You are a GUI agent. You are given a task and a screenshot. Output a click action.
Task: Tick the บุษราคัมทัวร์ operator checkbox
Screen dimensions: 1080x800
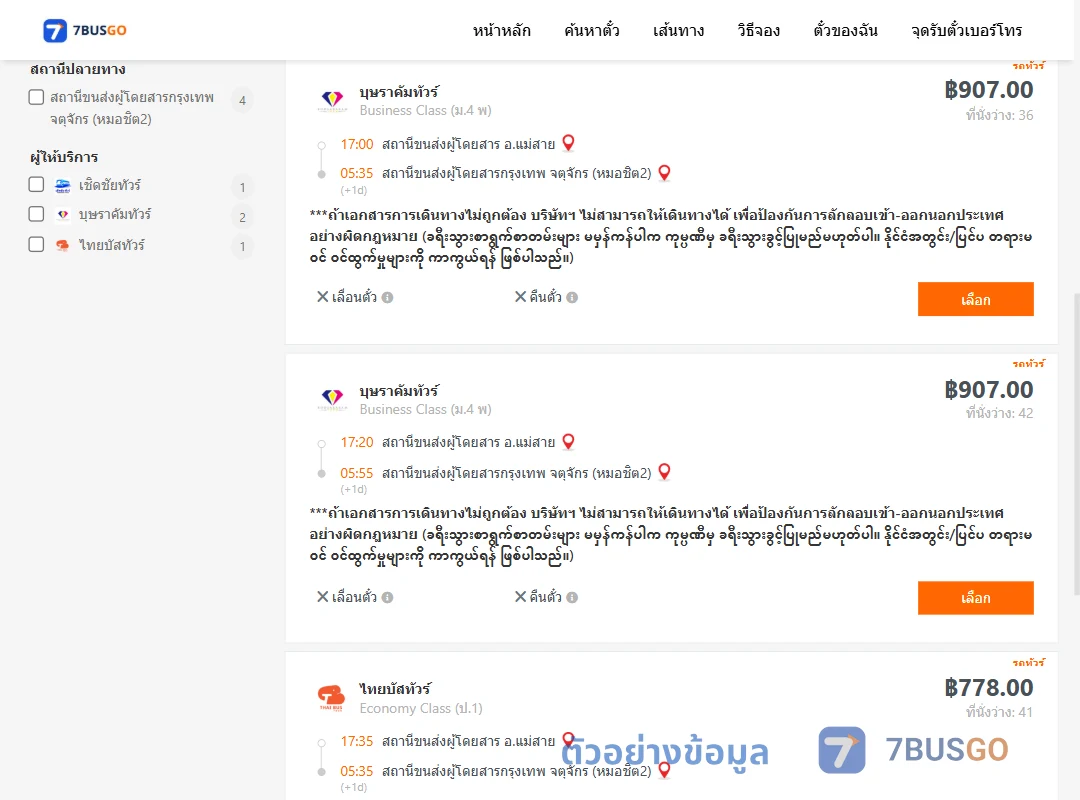tap(37, 214)
